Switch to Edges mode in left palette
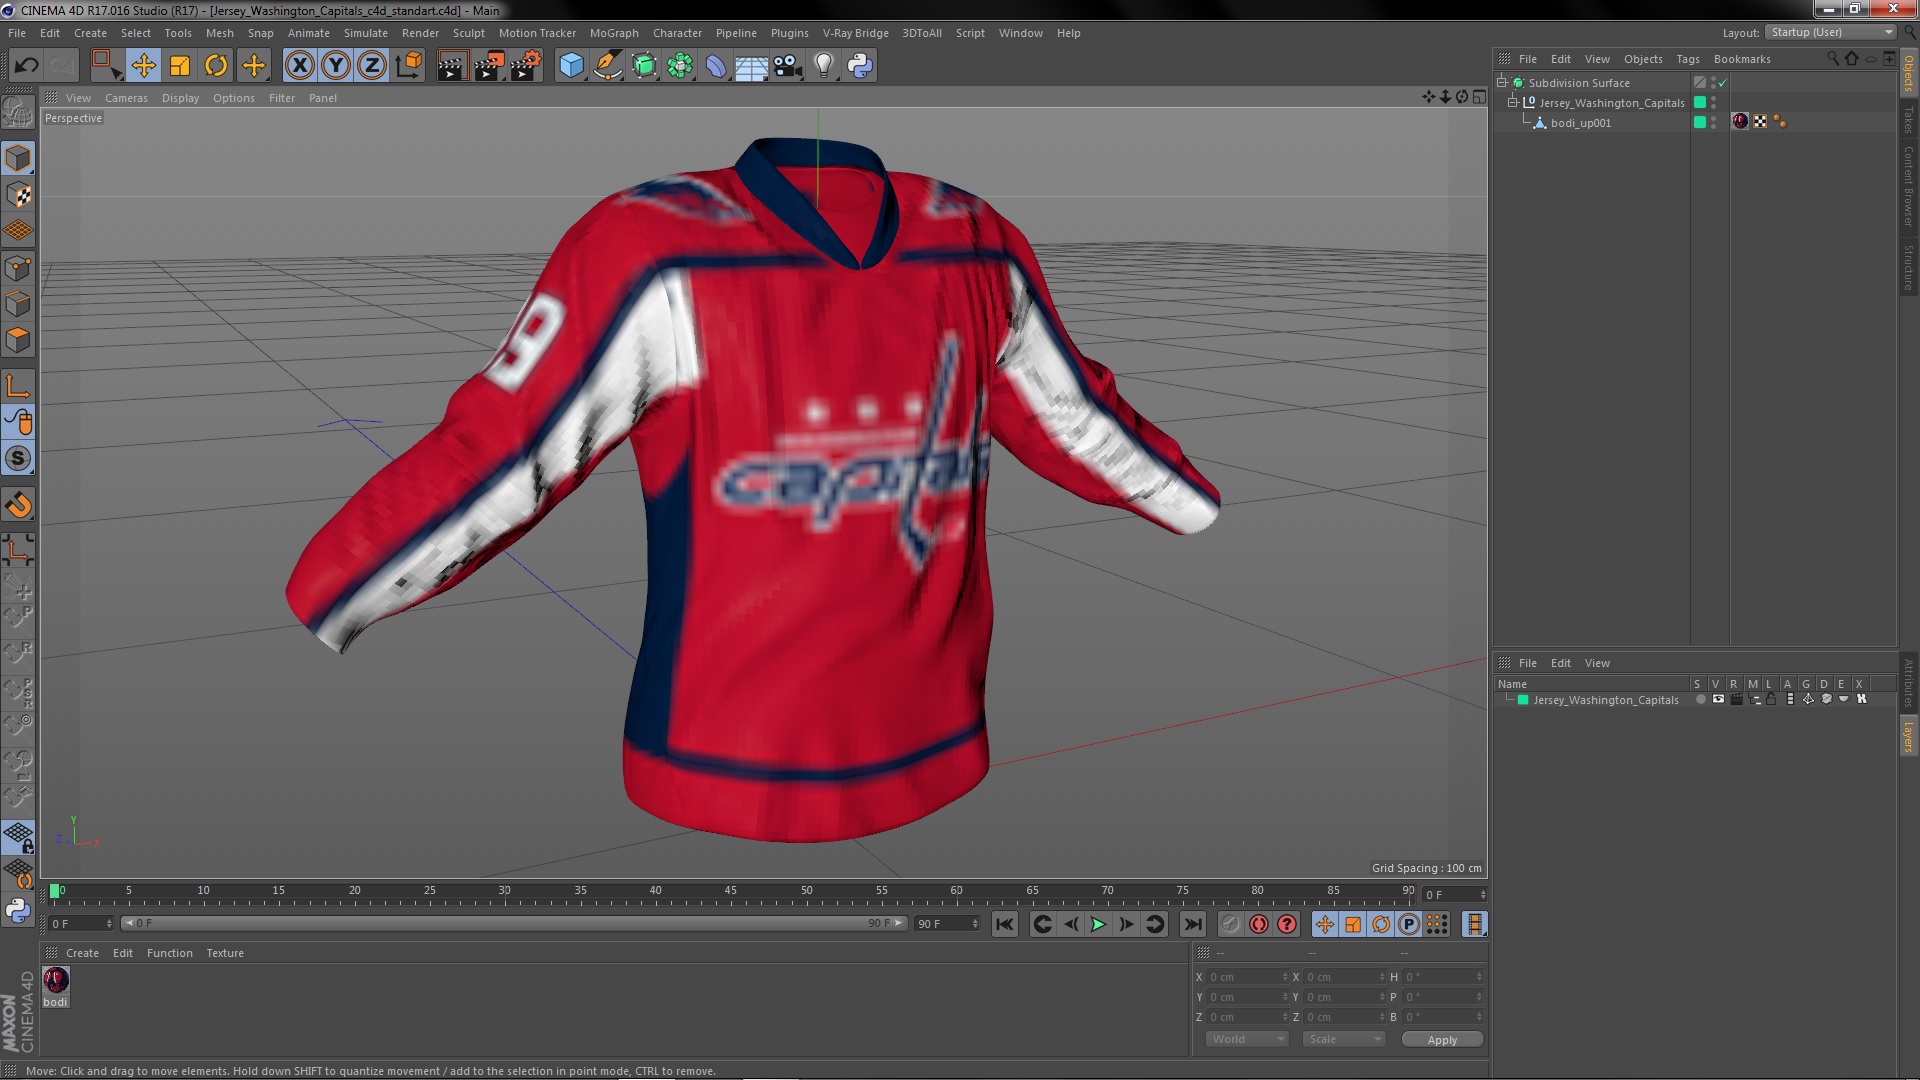The image size is (1920, 1080). click(18, 304)
